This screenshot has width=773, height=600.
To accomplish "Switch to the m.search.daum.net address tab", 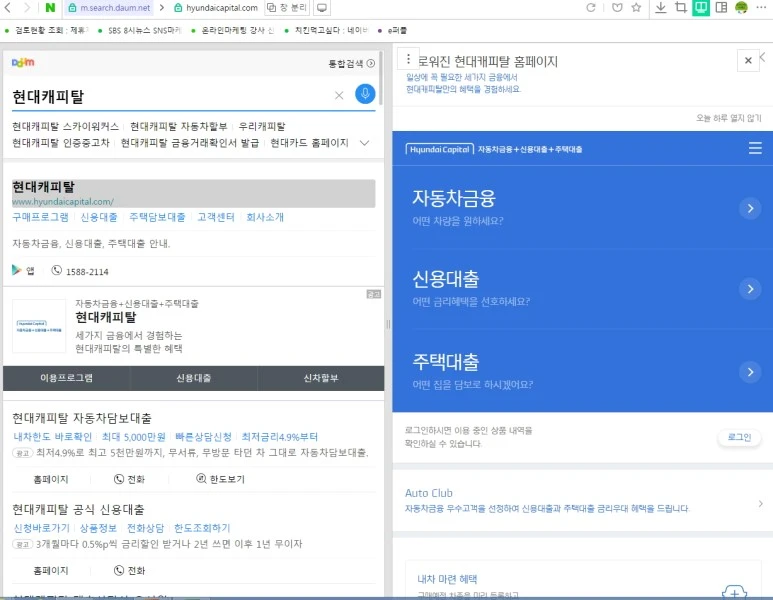I will (109, 8).
